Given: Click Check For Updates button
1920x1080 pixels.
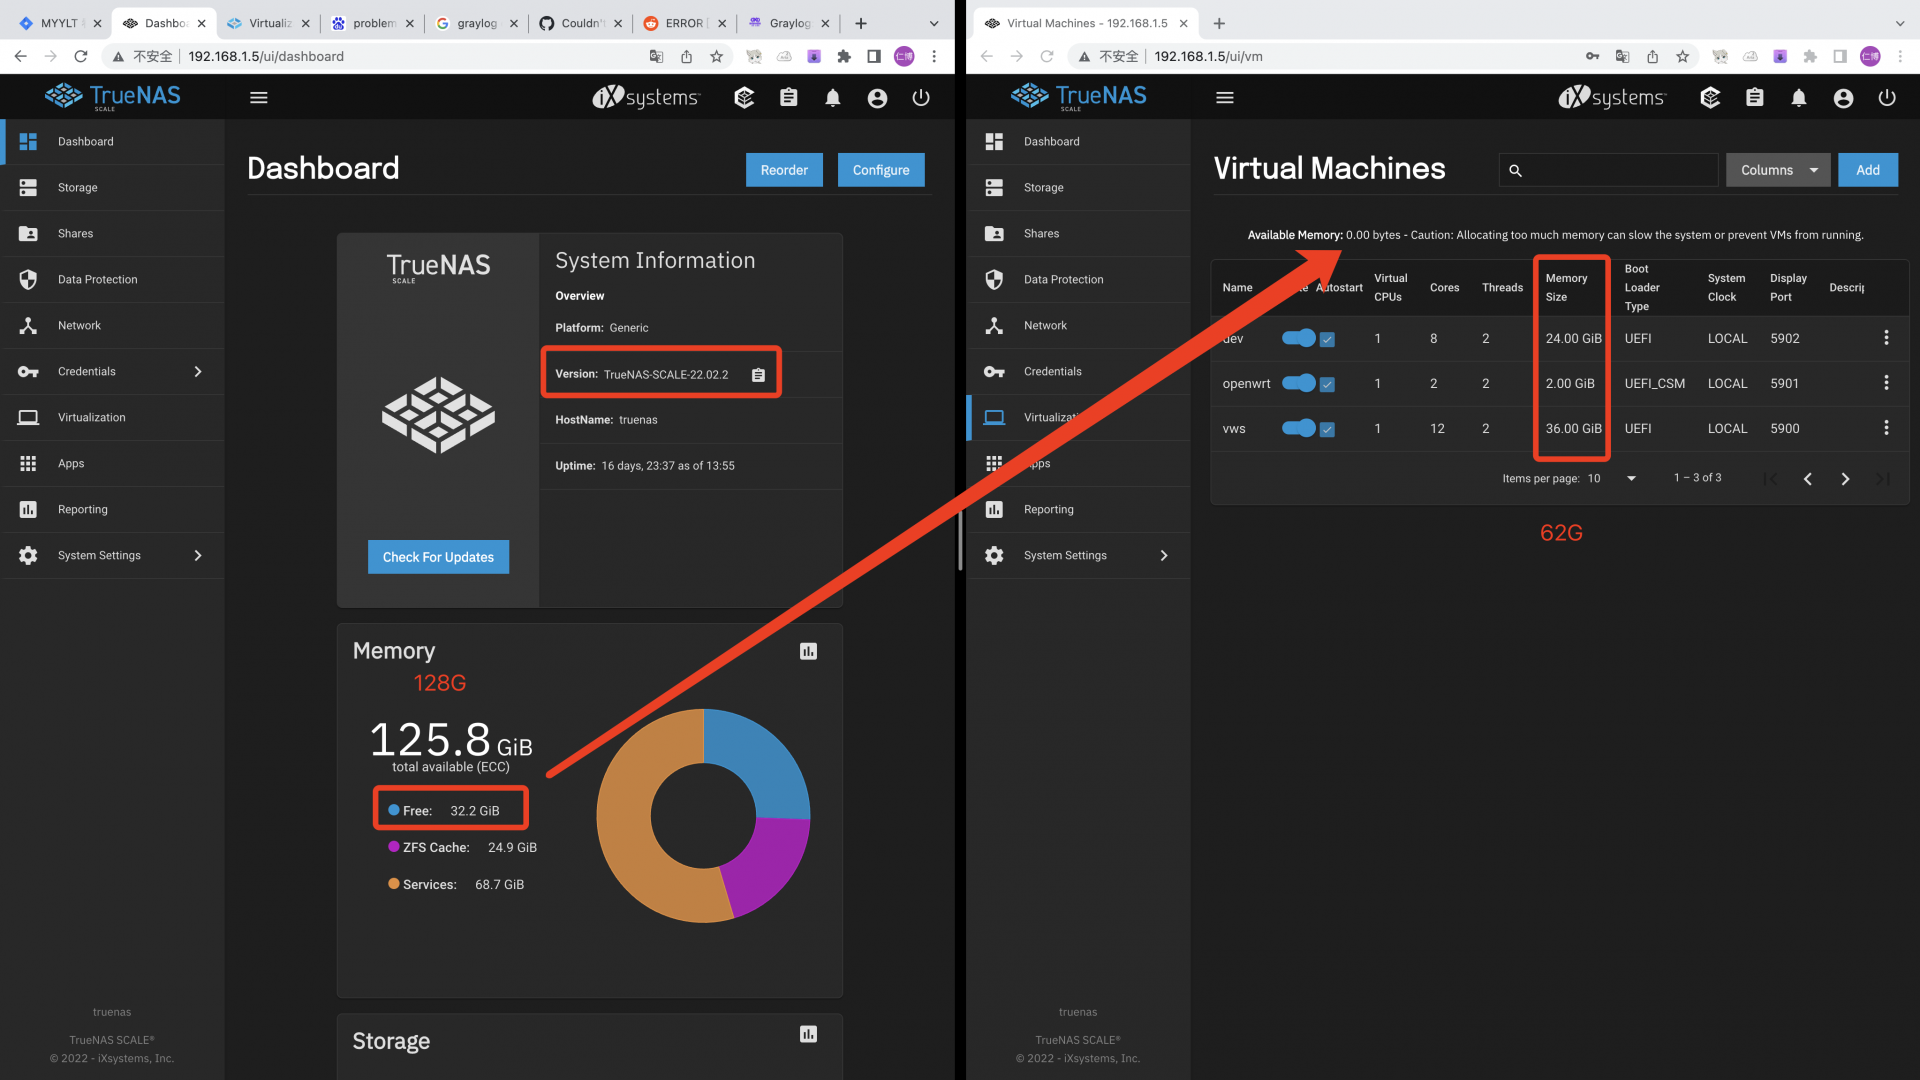Looking at the screenshot, I should point(438,557).
